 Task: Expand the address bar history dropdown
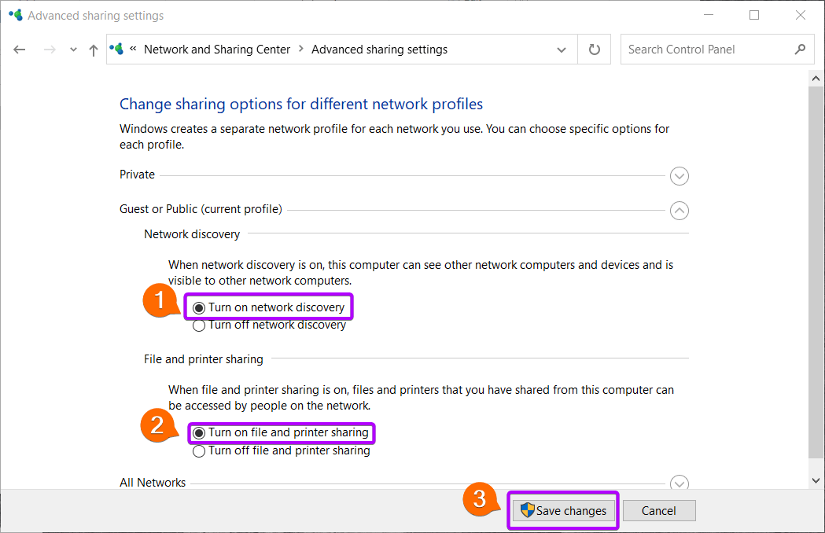(x=561, y=50)
